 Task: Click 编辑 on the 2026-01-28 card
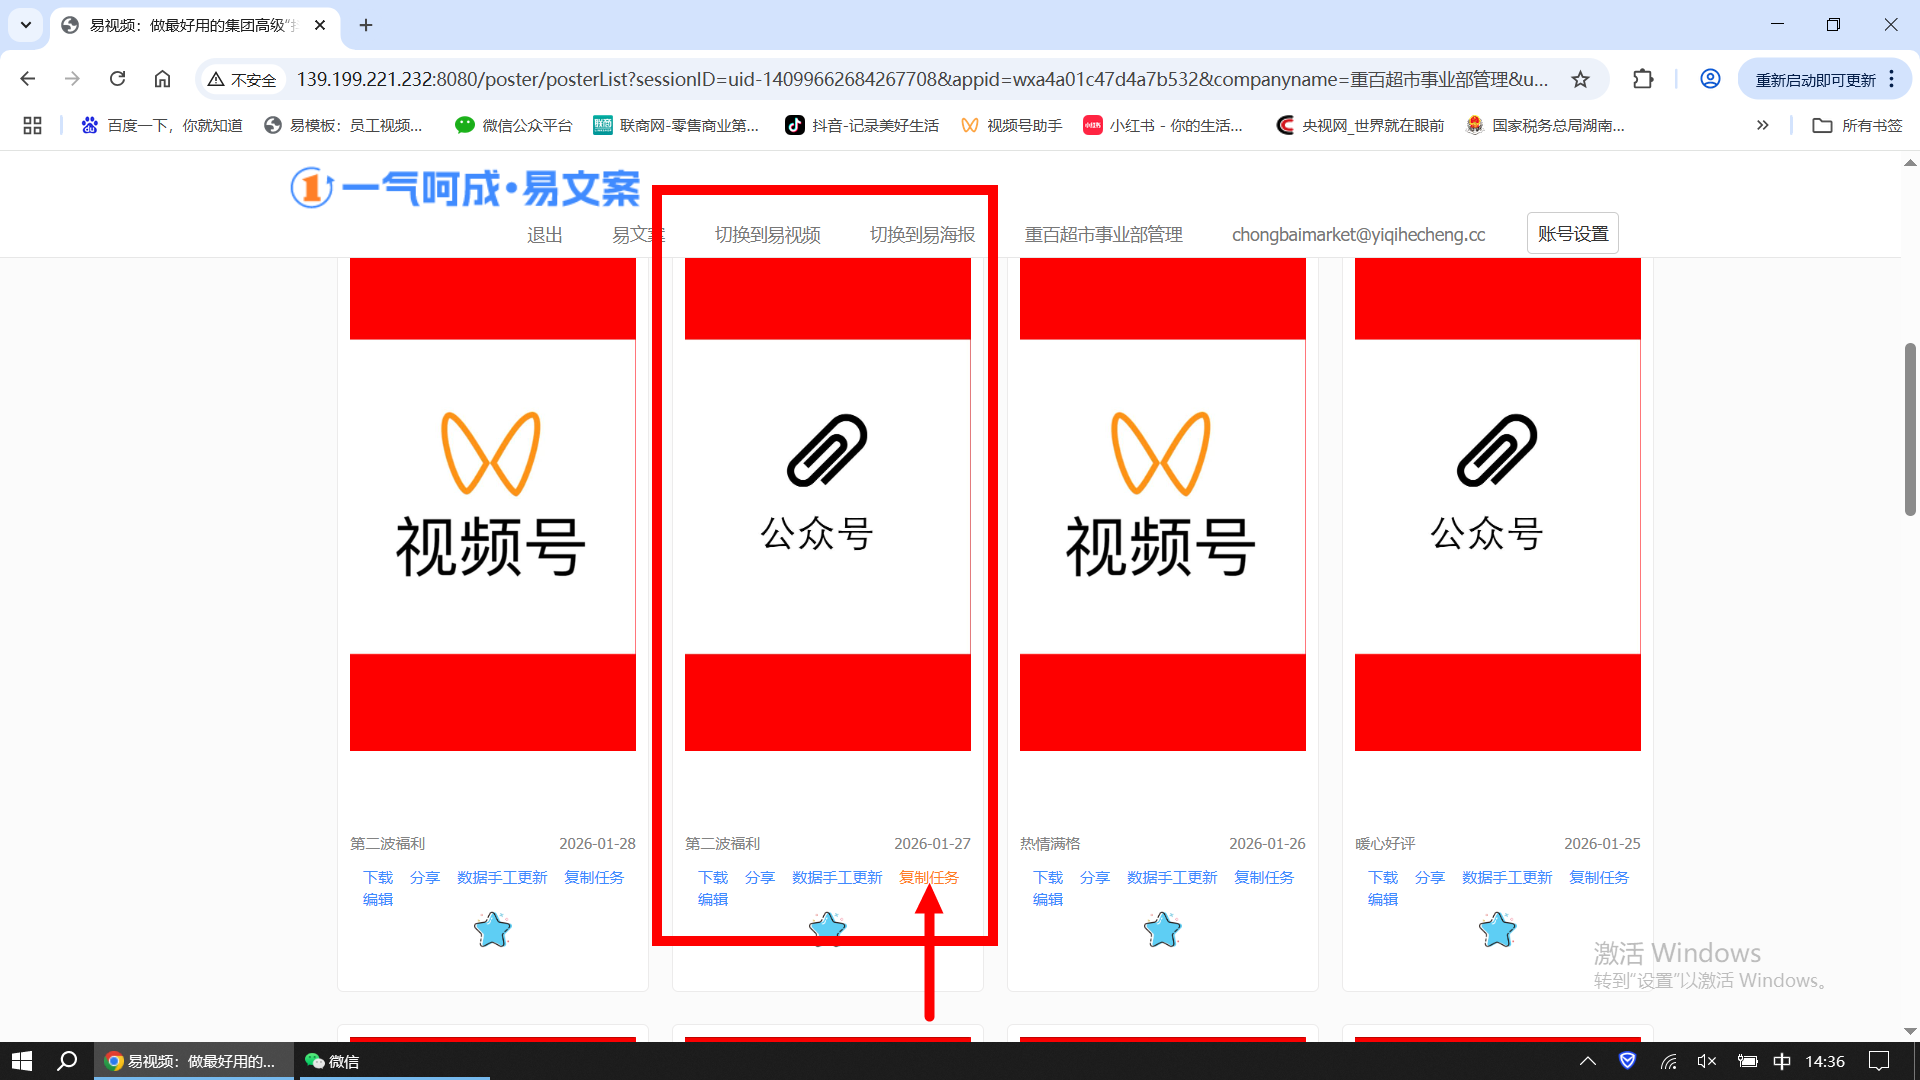tap(378, 899)
